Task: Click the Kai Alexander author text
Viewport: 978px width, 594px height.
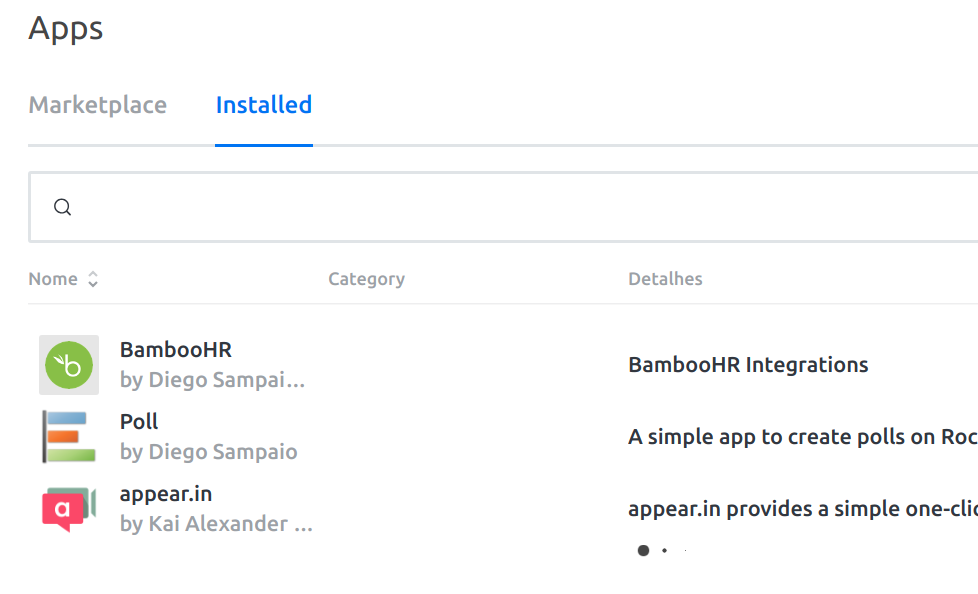Action: coord(216,524)
